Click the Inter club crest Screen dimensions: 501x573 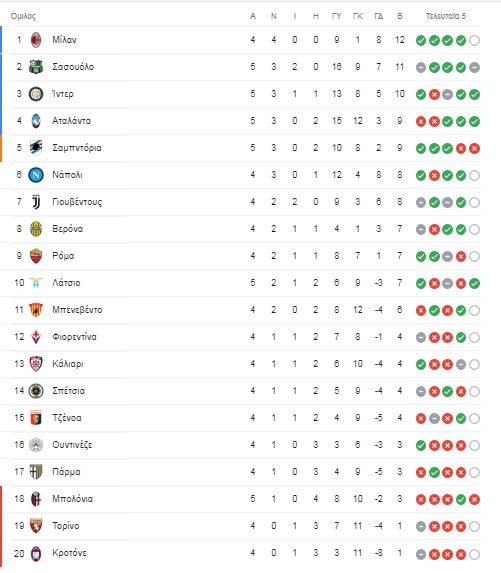click(36, 94)
